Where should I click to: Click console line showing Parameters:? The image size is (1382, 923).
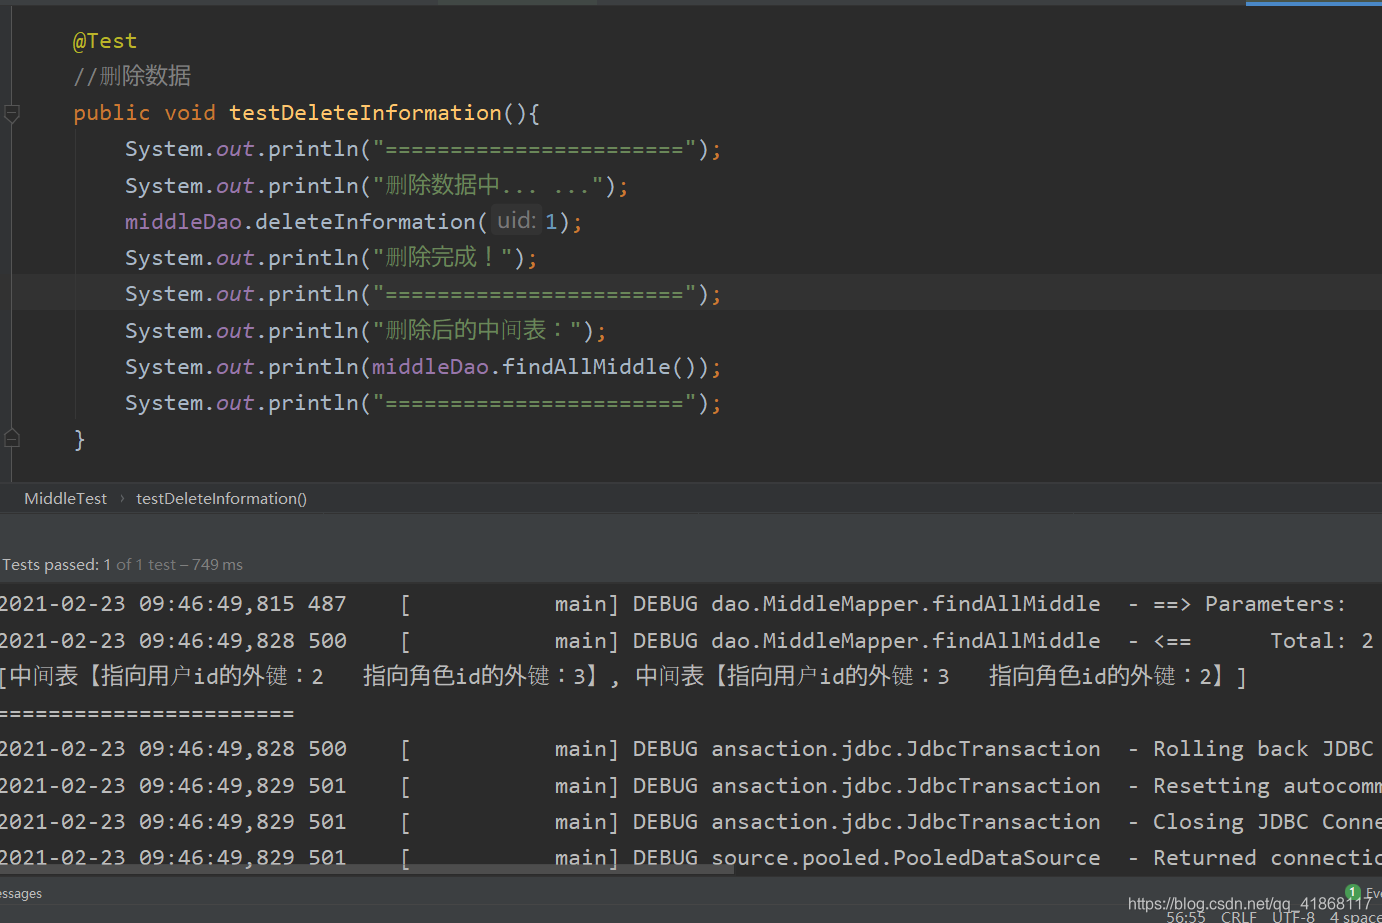pyautogui.click(x=672, y=604)
